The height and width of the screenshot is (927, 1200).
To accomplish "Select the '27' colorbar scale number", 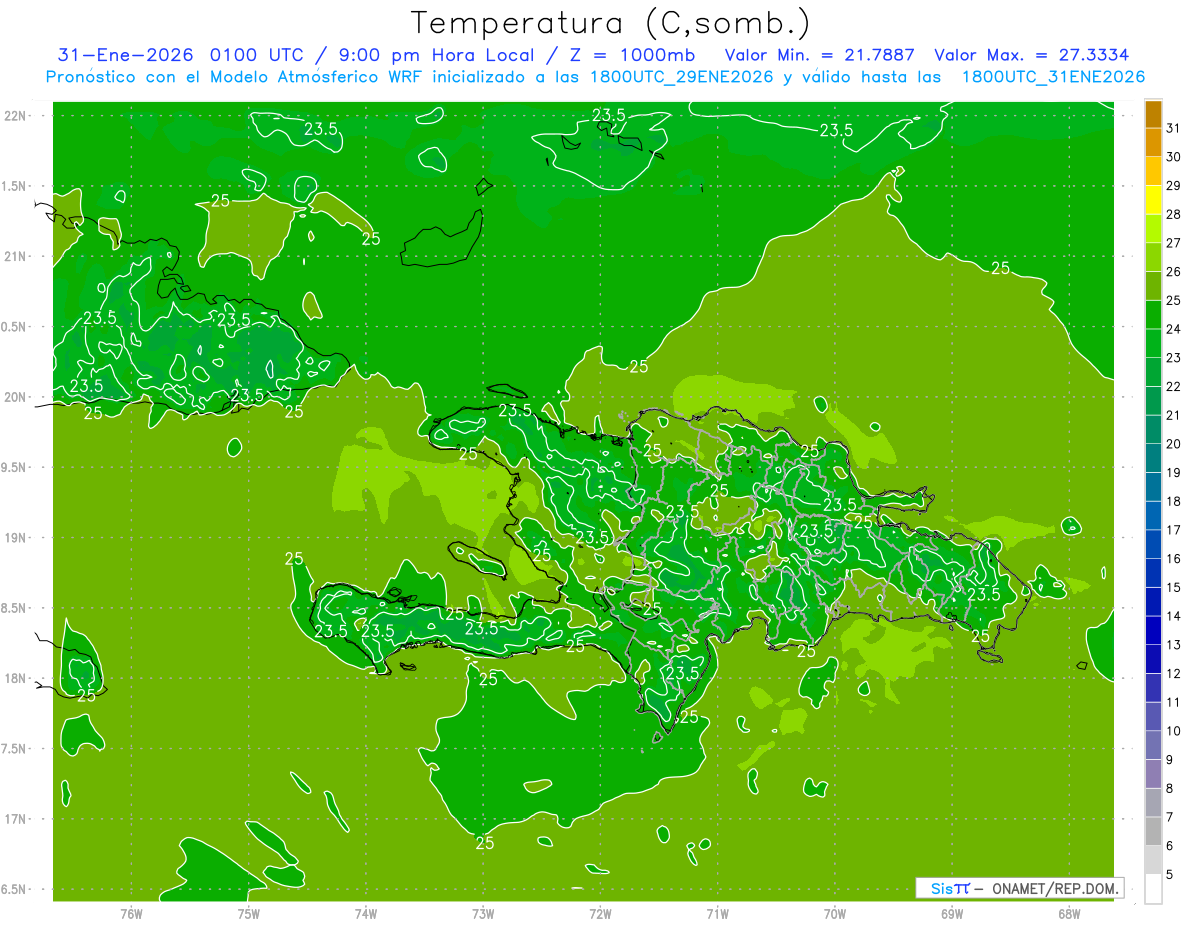I will click(x=1174, y=242).
